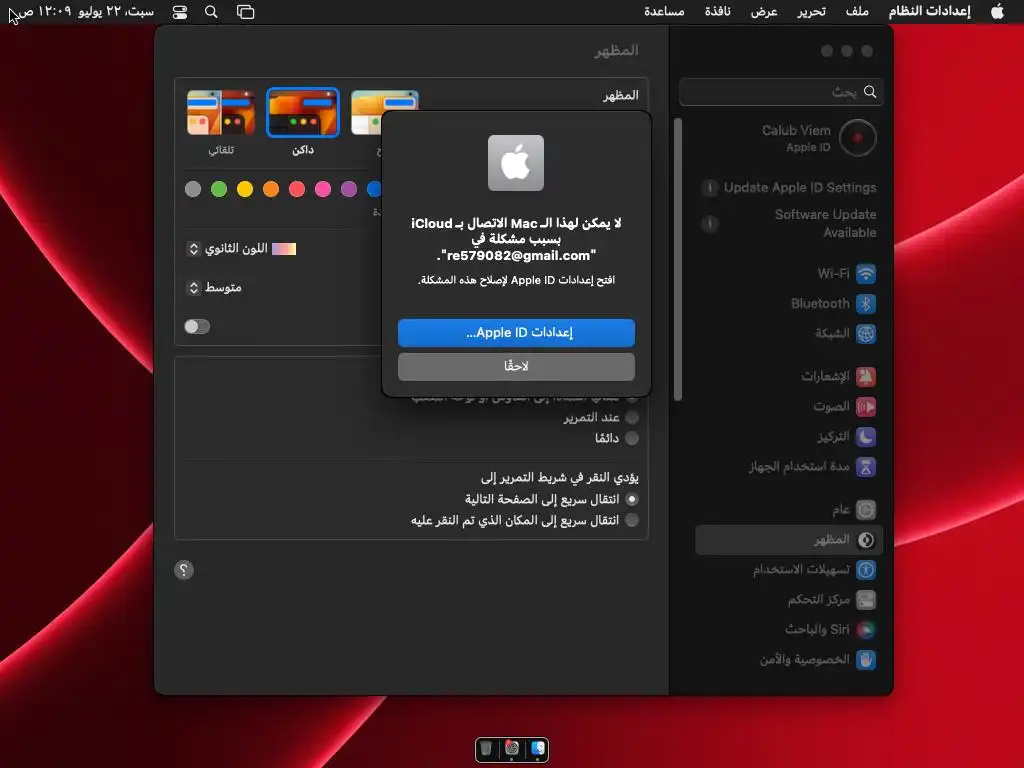Toggle the switch below the متوسط dropdown
The width and height of the screenshot is (1024, 768).
[x=197, y=327]
